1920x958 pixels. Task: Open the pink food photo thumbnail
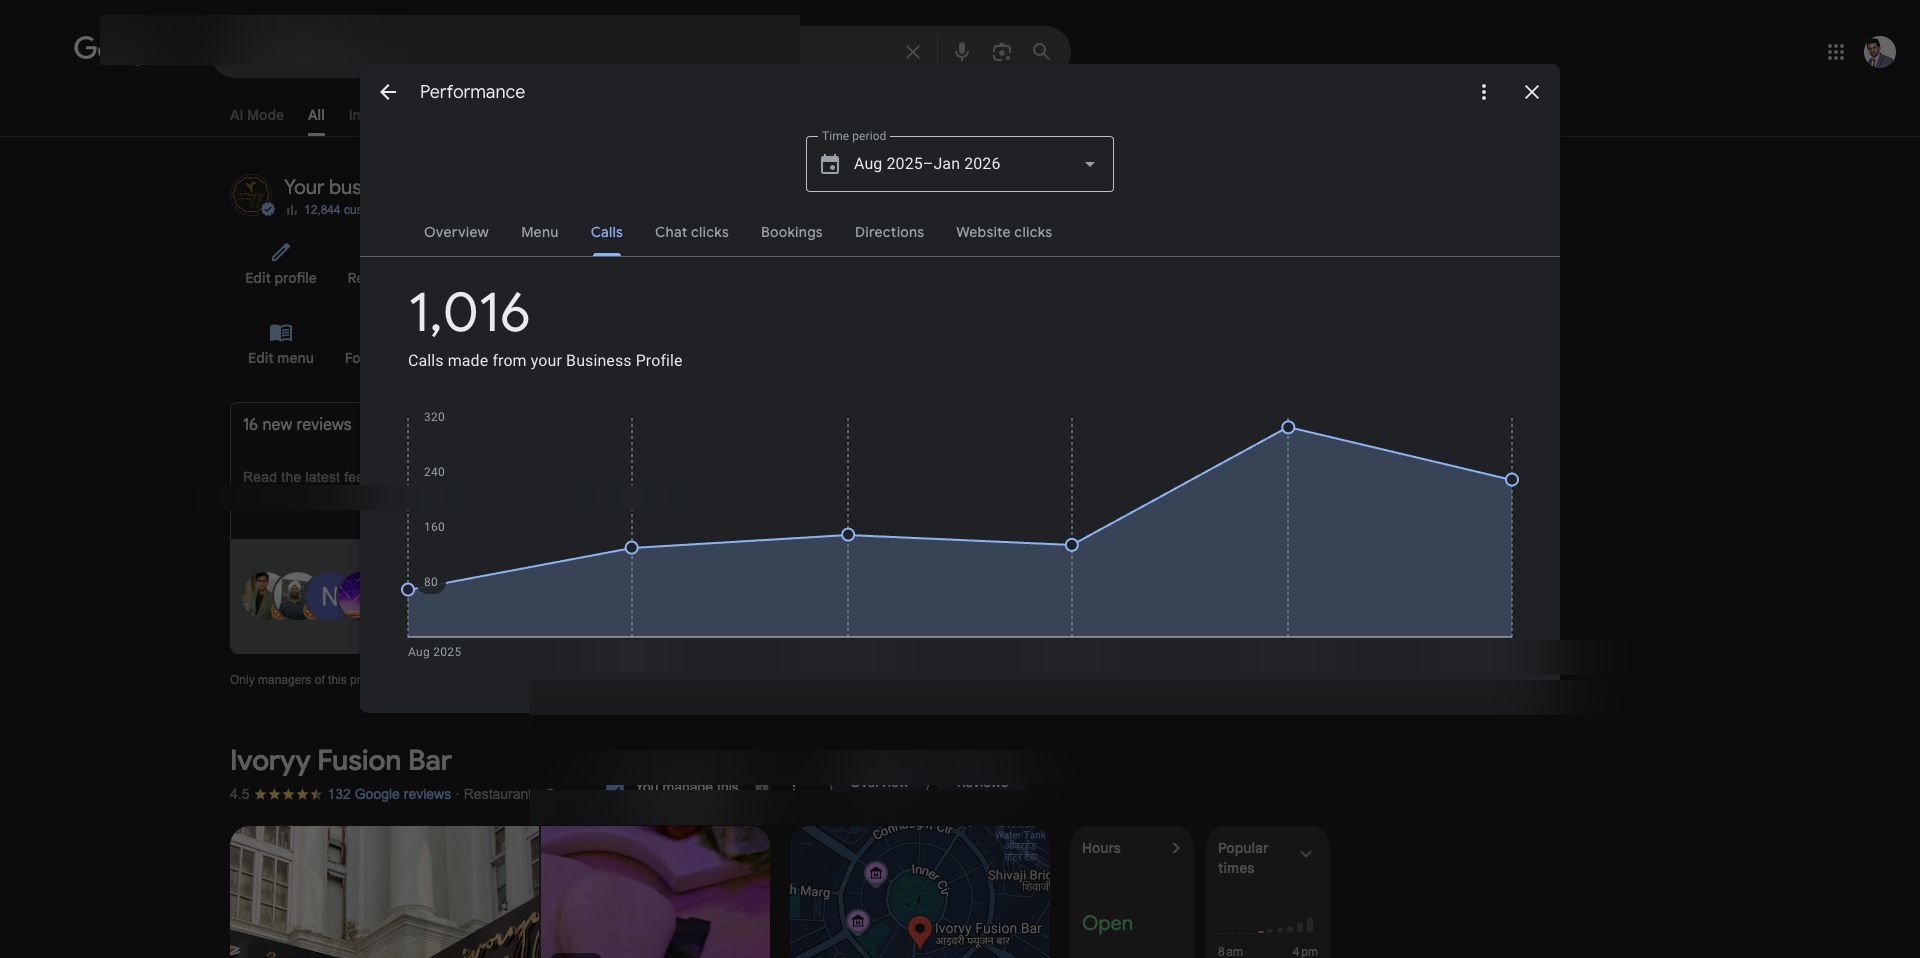[x=656, y=892]
